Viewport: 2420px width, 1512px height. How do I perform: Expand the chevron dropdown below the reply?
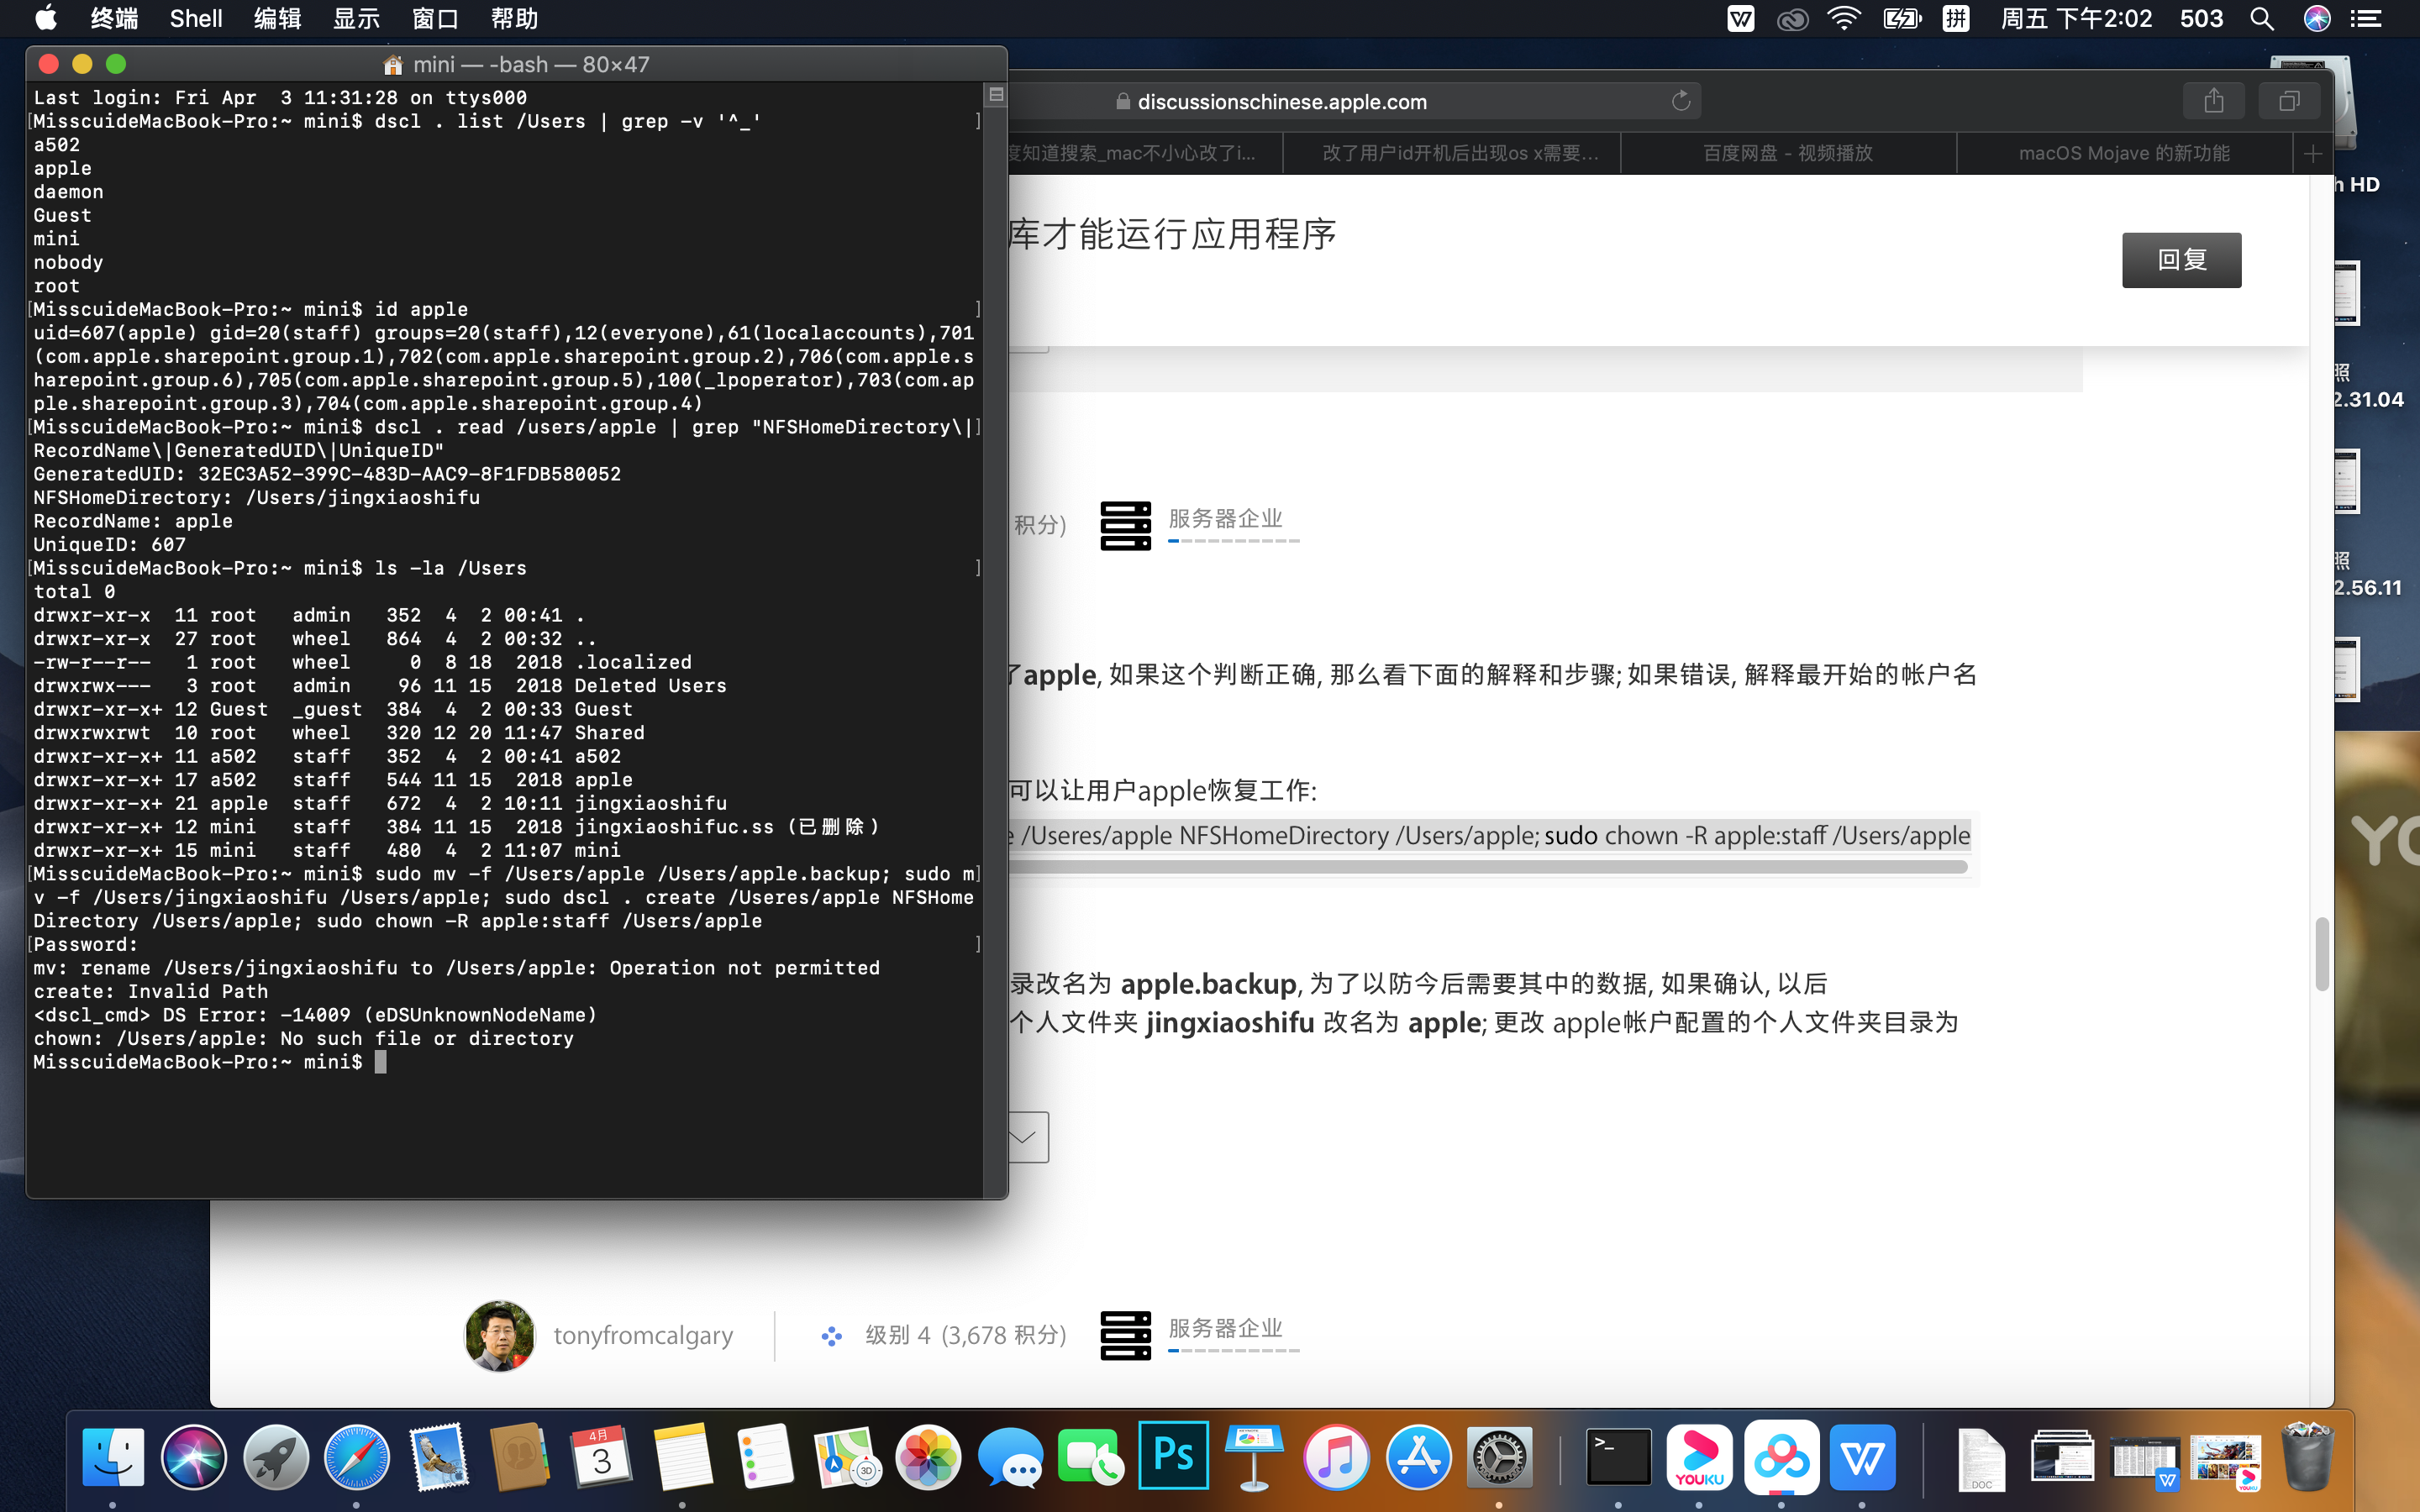[1024, 1137]
